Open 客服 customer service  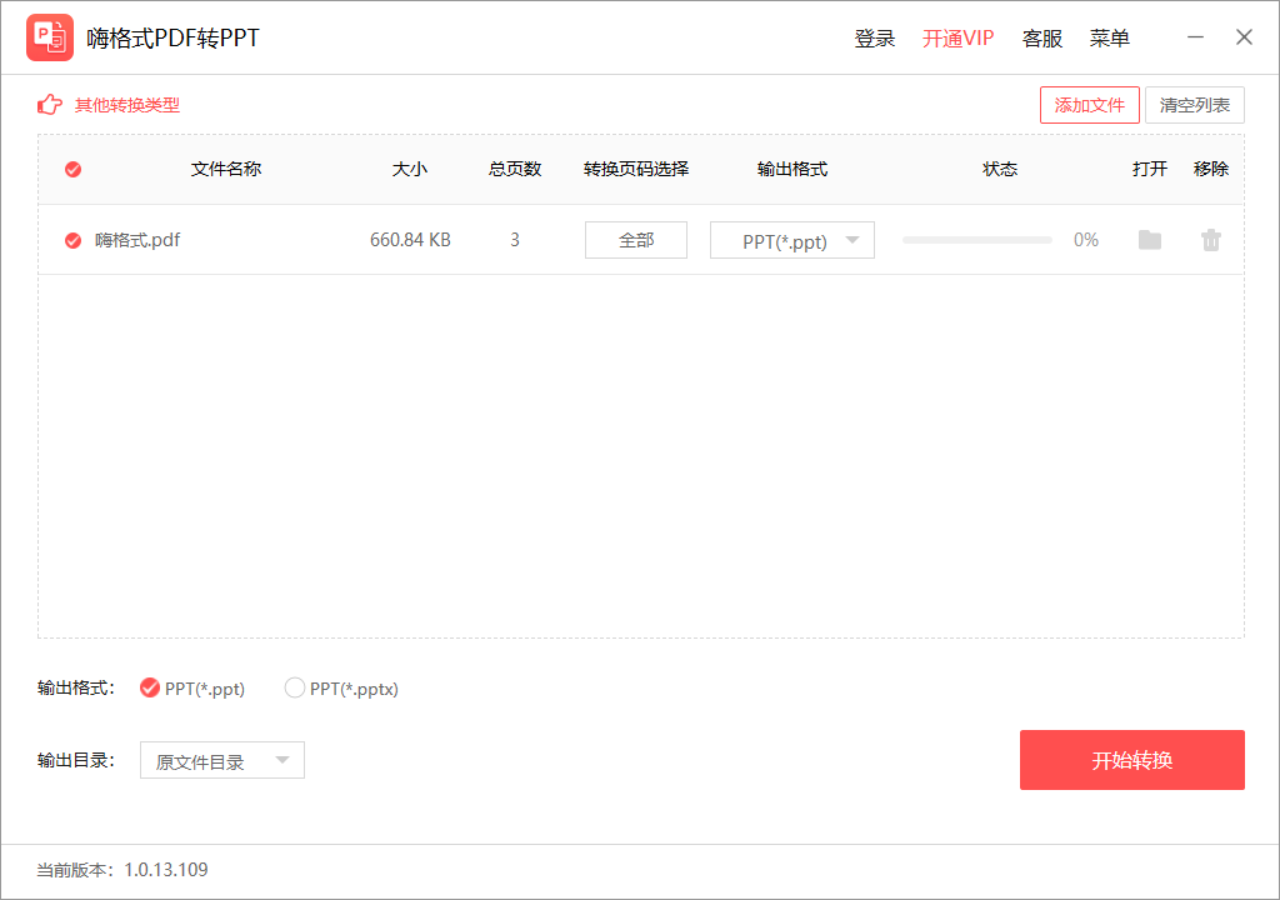tap(1042, 39)
